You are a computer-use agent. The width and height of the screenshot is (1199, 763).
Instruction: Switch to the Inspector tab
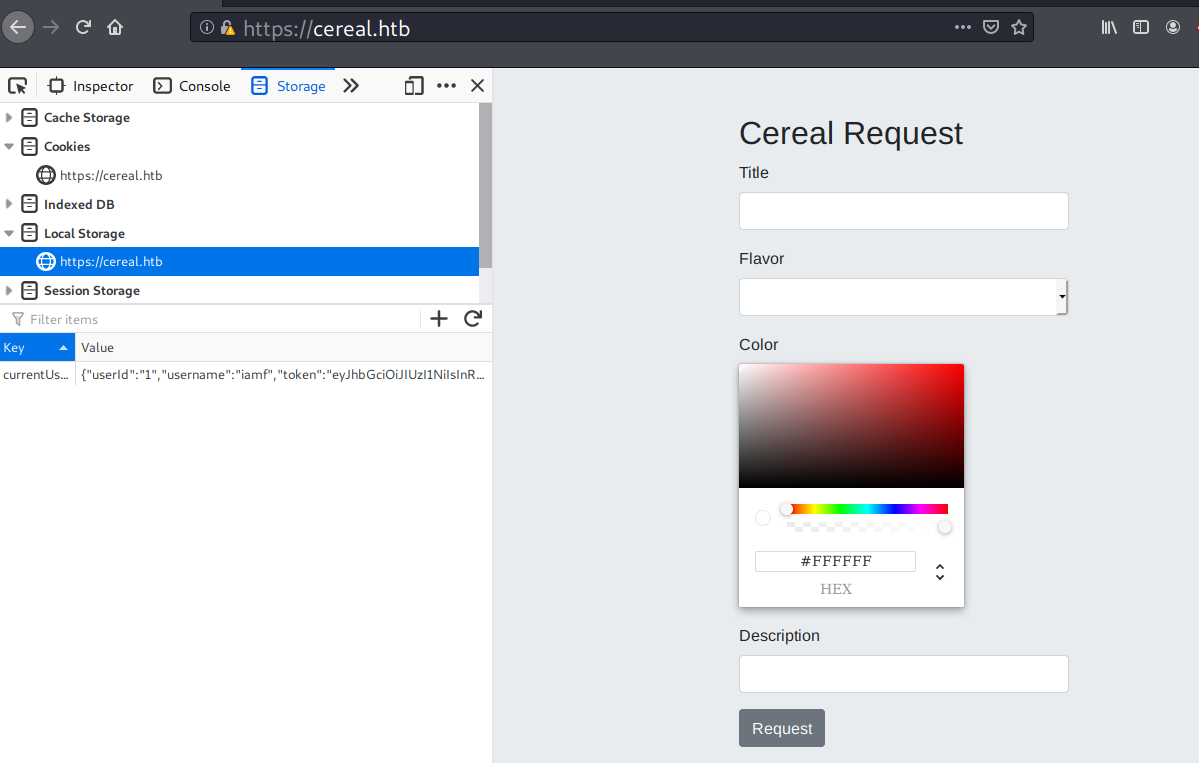91,86
